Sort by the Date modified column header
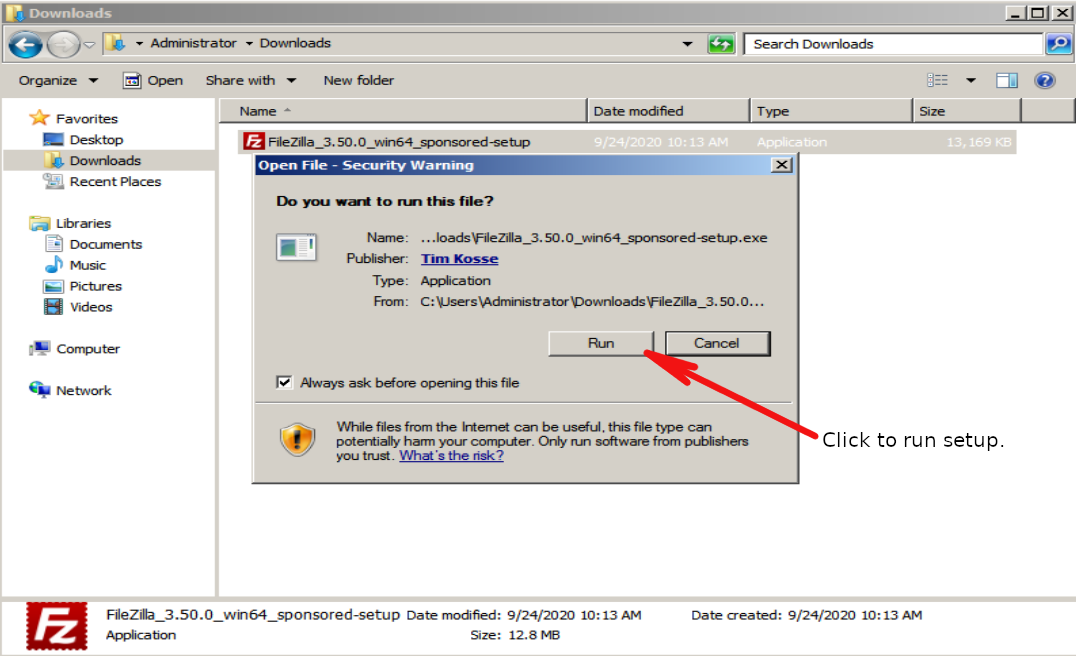 coord(668,110)
